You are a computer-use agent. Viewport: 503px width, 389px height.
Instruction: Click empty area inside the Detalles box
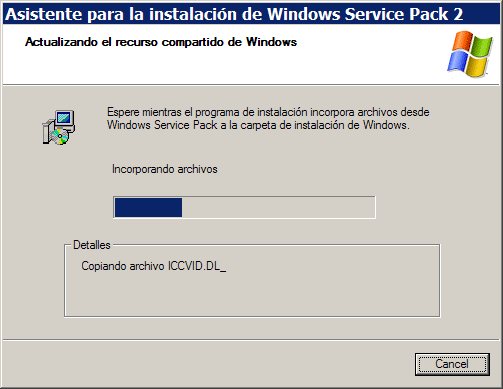pyautogui.click(x=252, y=295)
